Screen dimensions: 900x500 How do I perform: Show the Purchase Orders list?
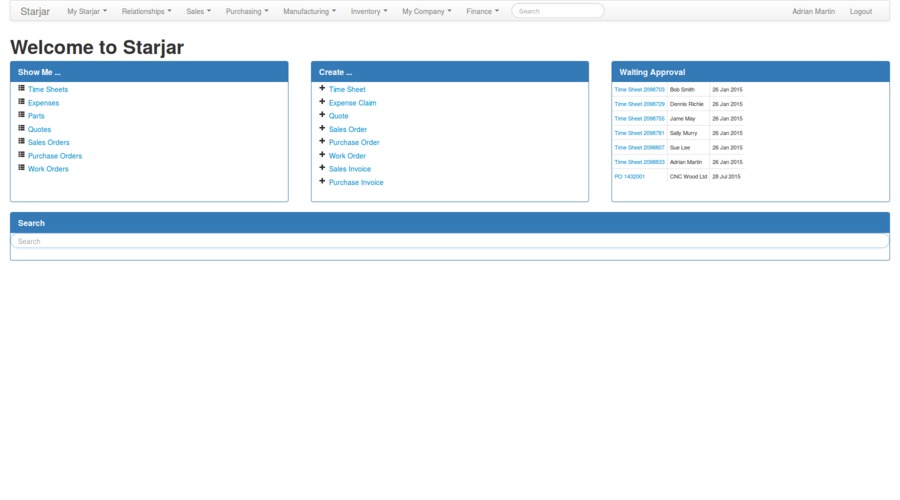coord(55,156)
